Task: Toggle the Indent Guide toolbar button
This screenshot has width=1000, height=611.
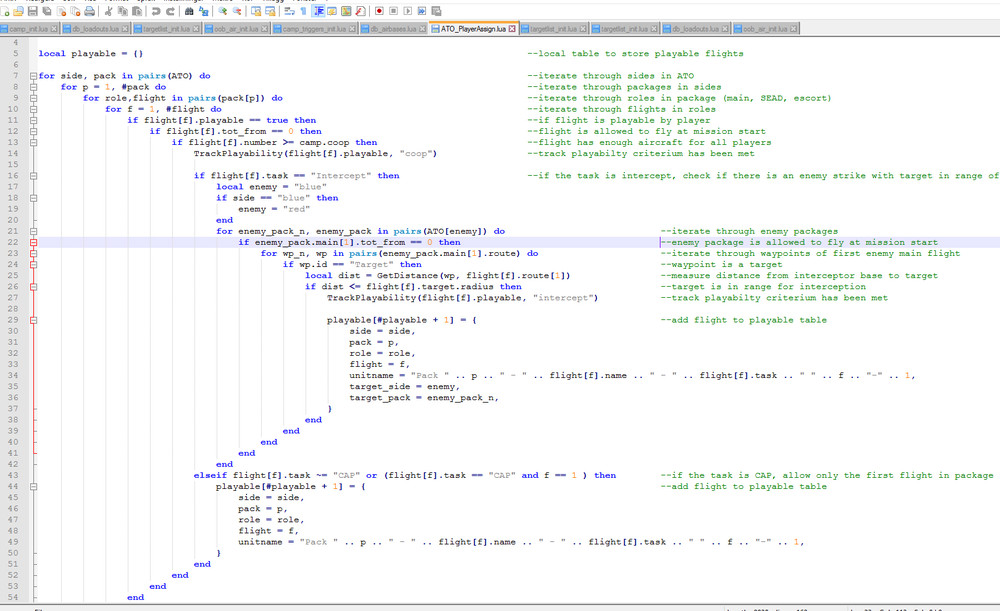Action: 318,11
